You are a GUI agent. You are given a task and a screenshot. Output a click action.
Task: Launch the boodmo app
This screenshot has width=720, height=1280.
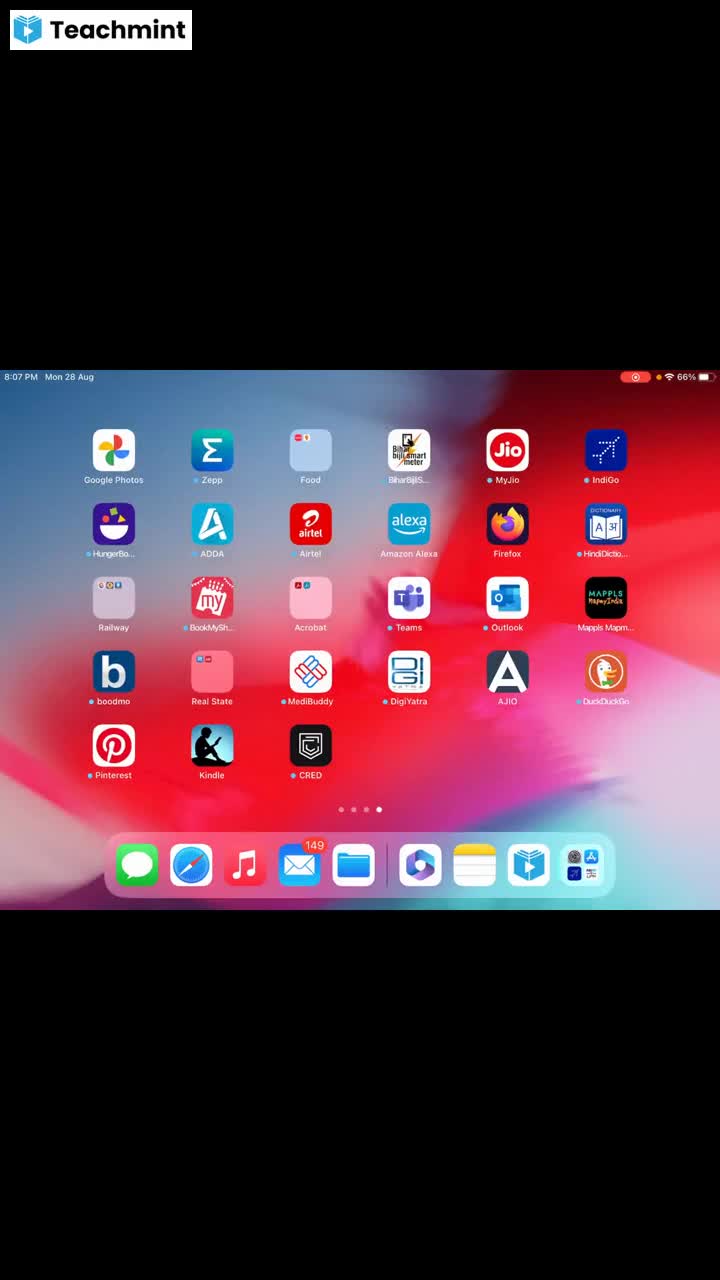tap(114, 672)
